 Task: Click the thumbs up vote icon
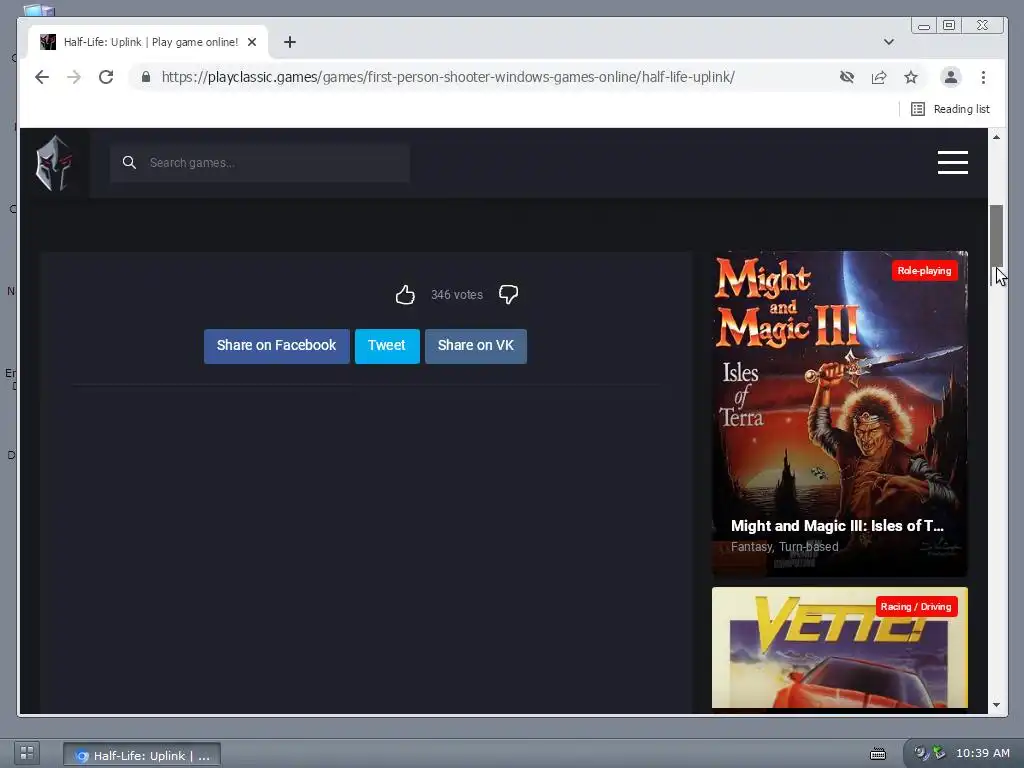point(405,295)
